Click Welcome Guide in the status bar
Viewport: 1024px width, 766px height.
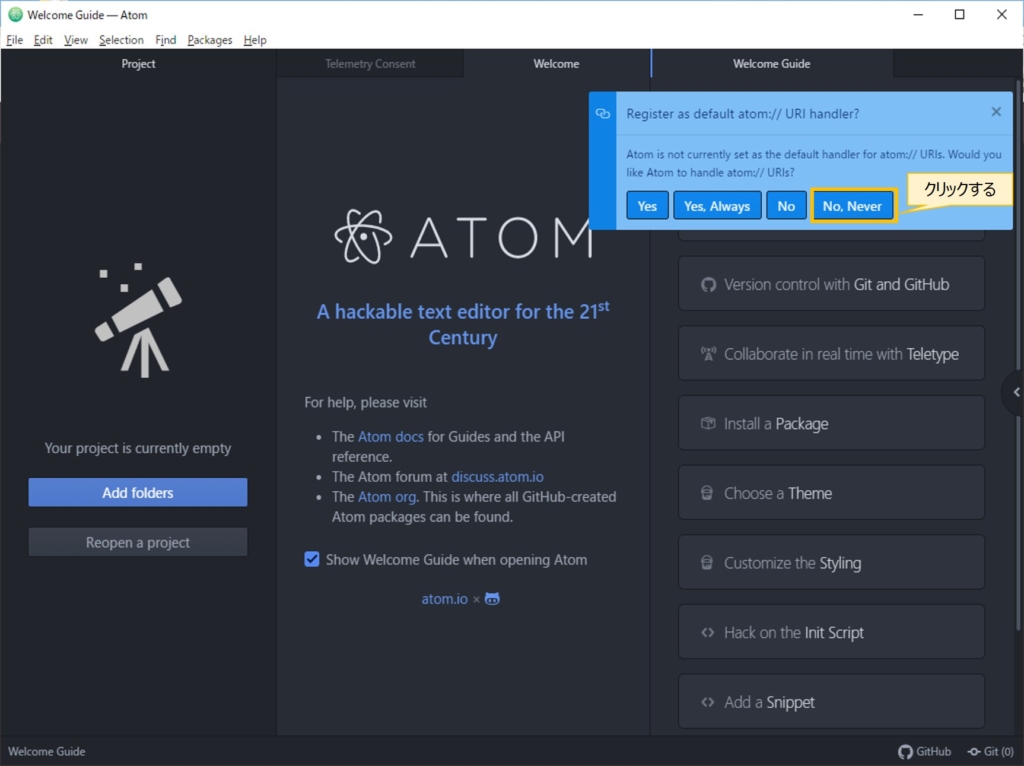point(46,751)
